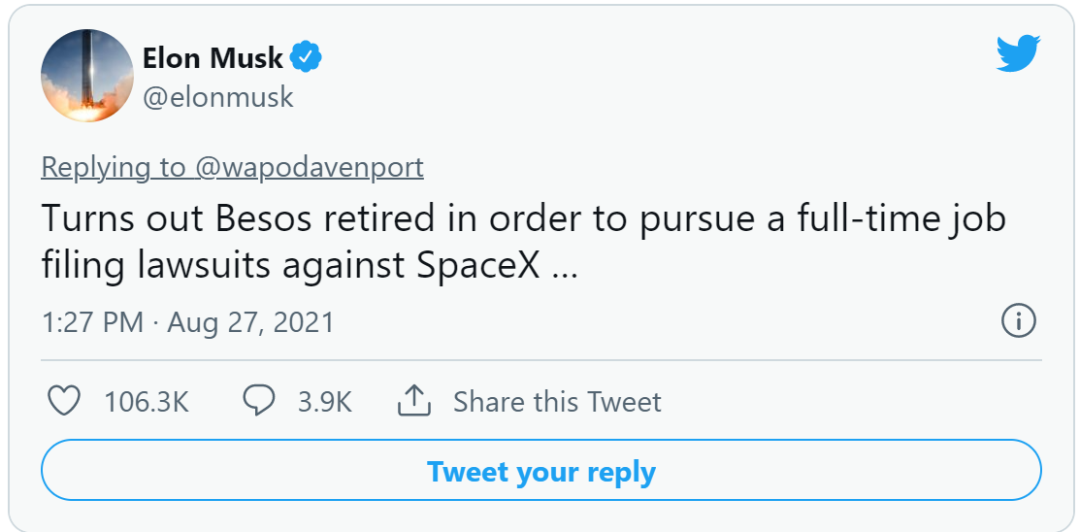Click the share upload arrow icon

point(414,402)
